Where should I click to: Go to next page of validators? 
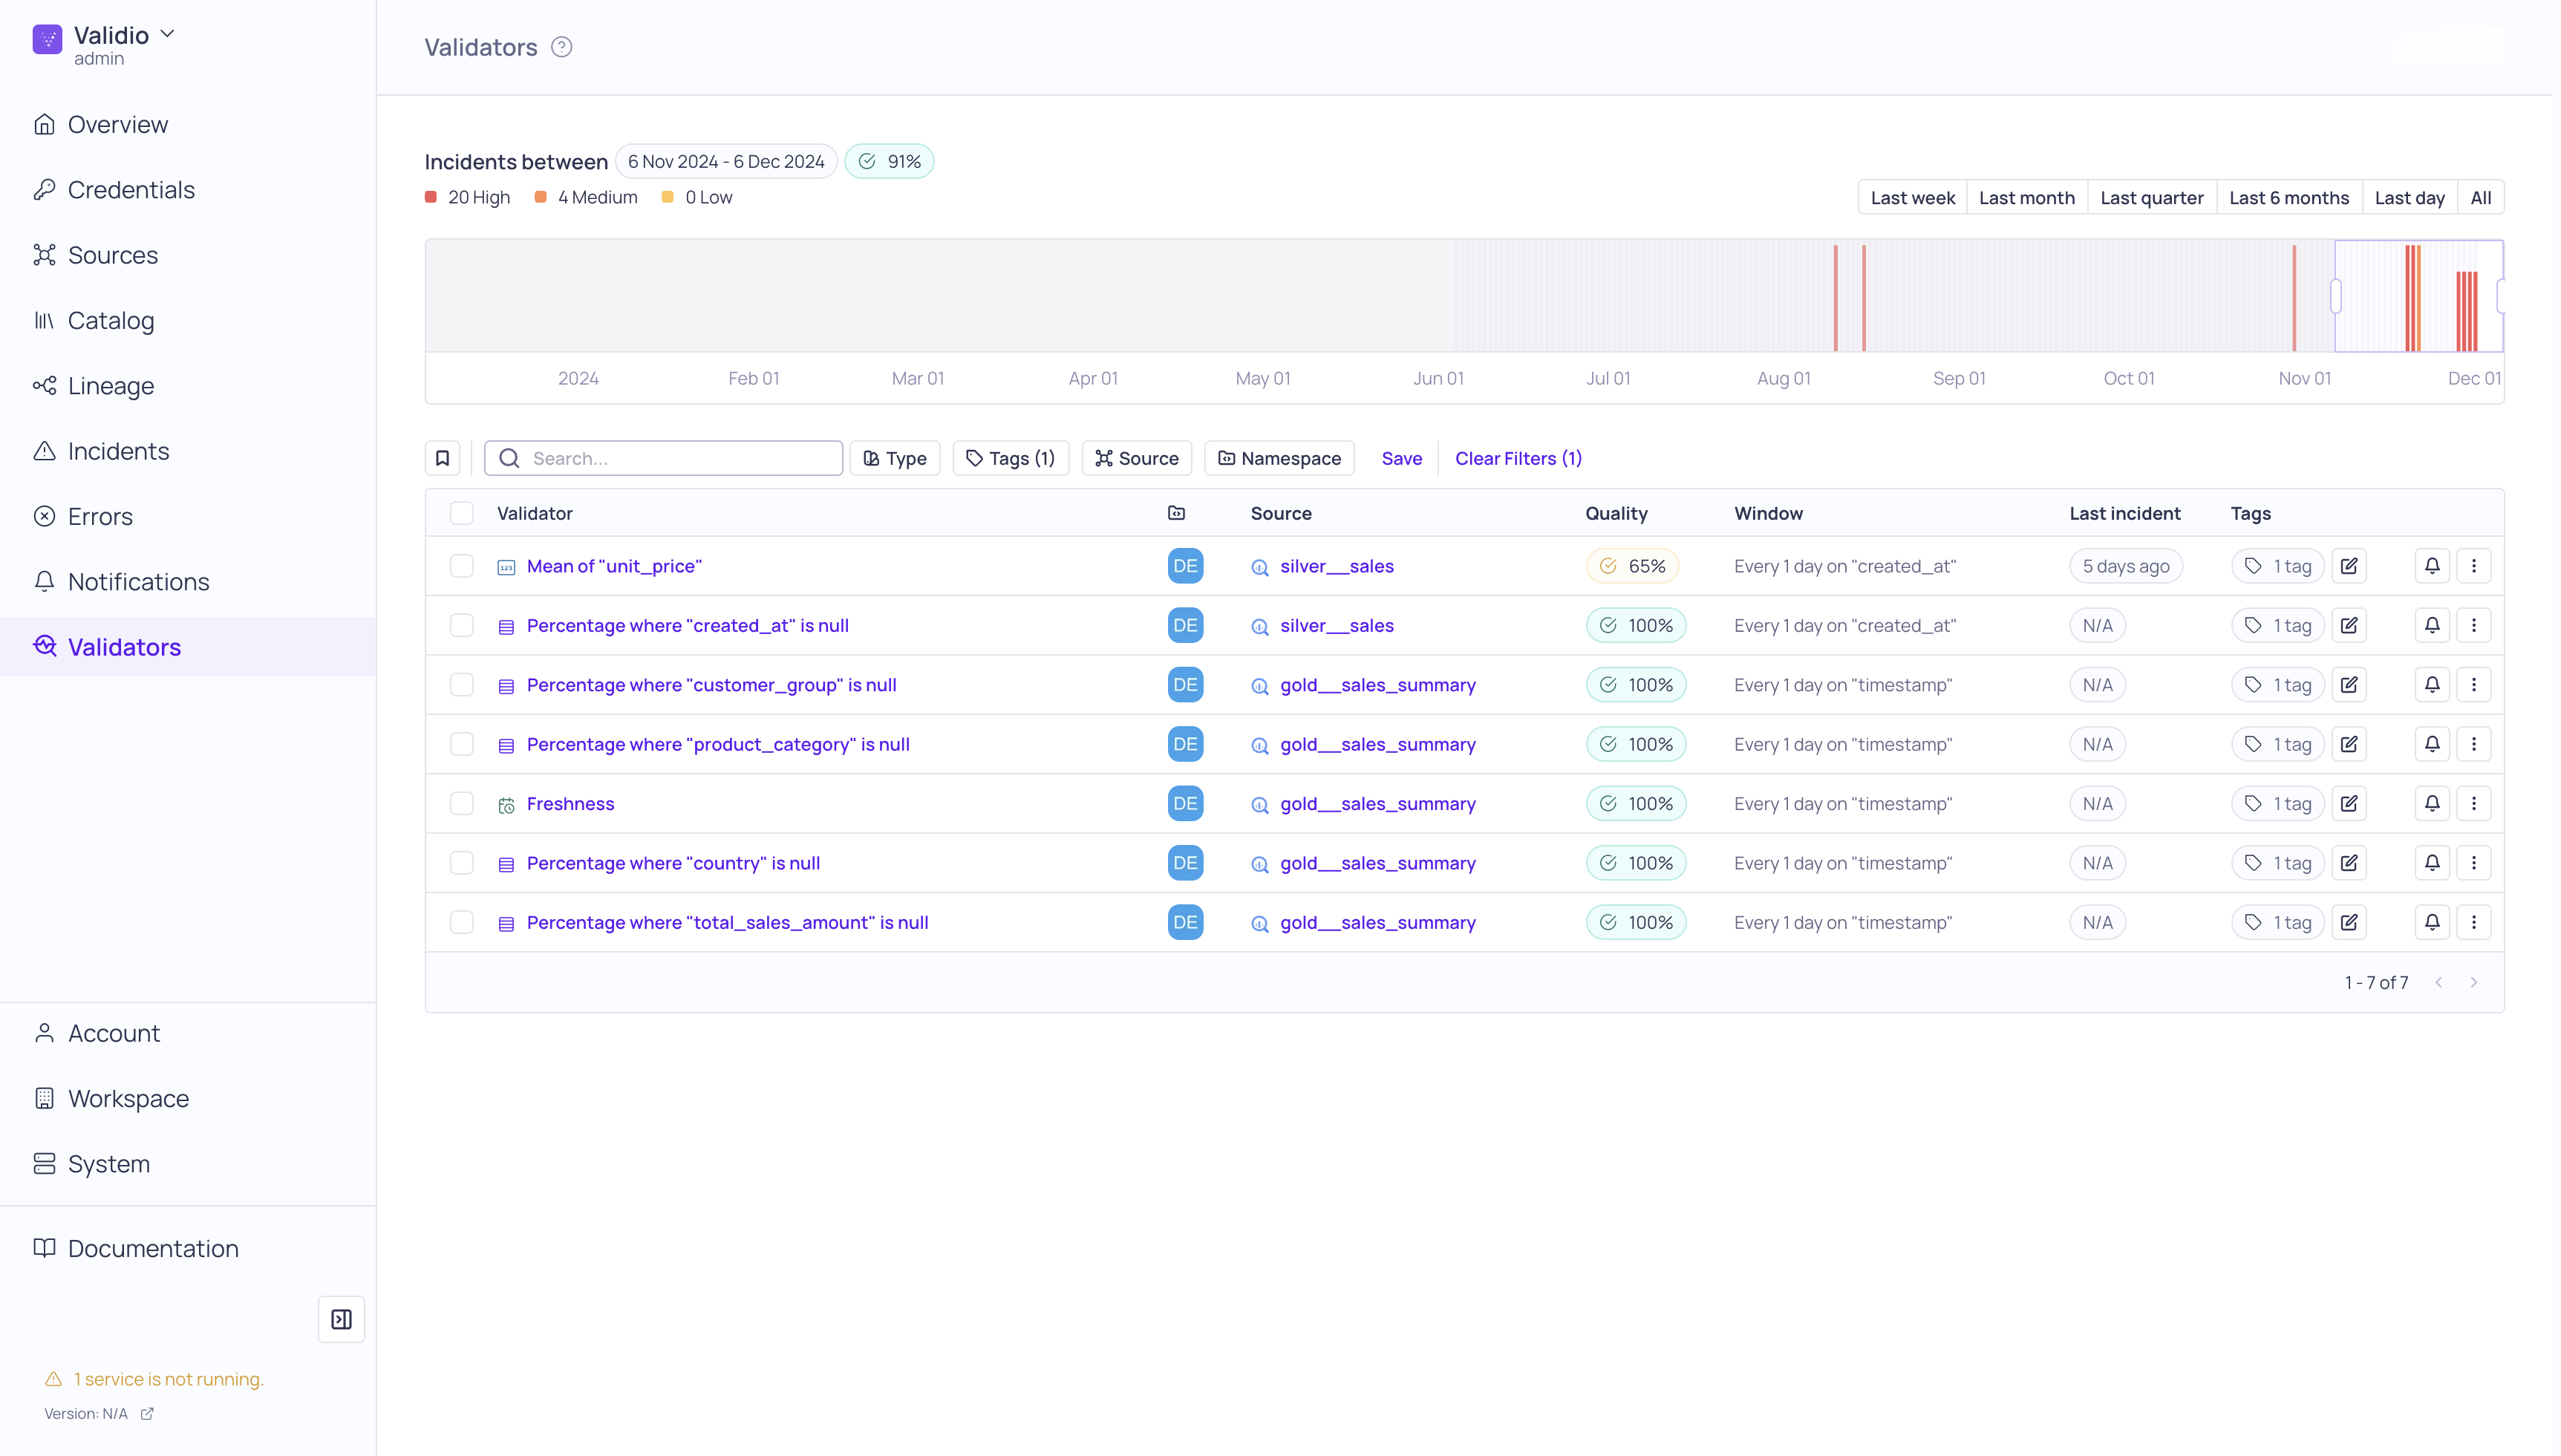point(2474,983)
